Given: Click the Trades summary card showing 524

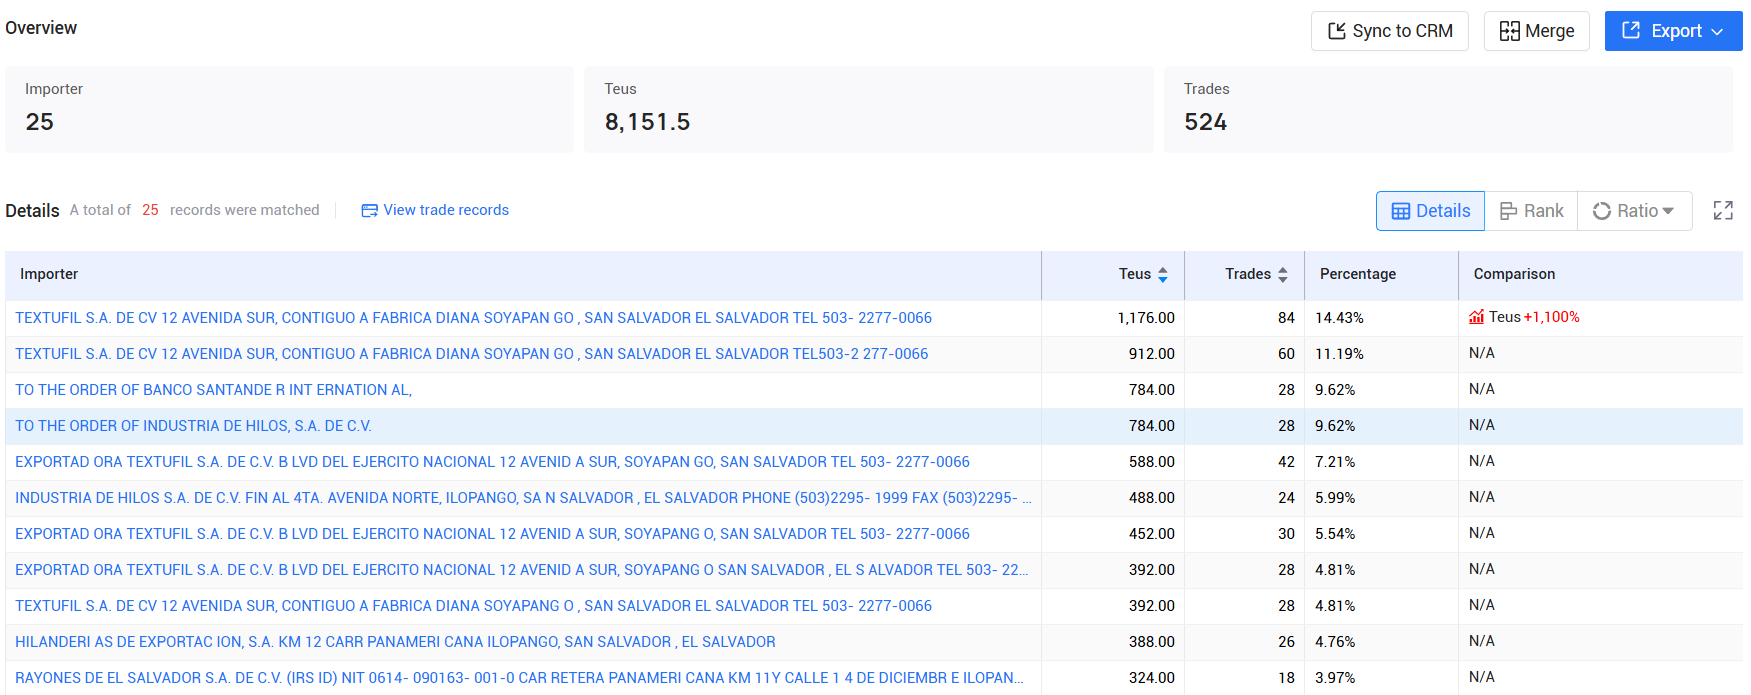Looking at the screenshot, I should tap(1448, 110).
